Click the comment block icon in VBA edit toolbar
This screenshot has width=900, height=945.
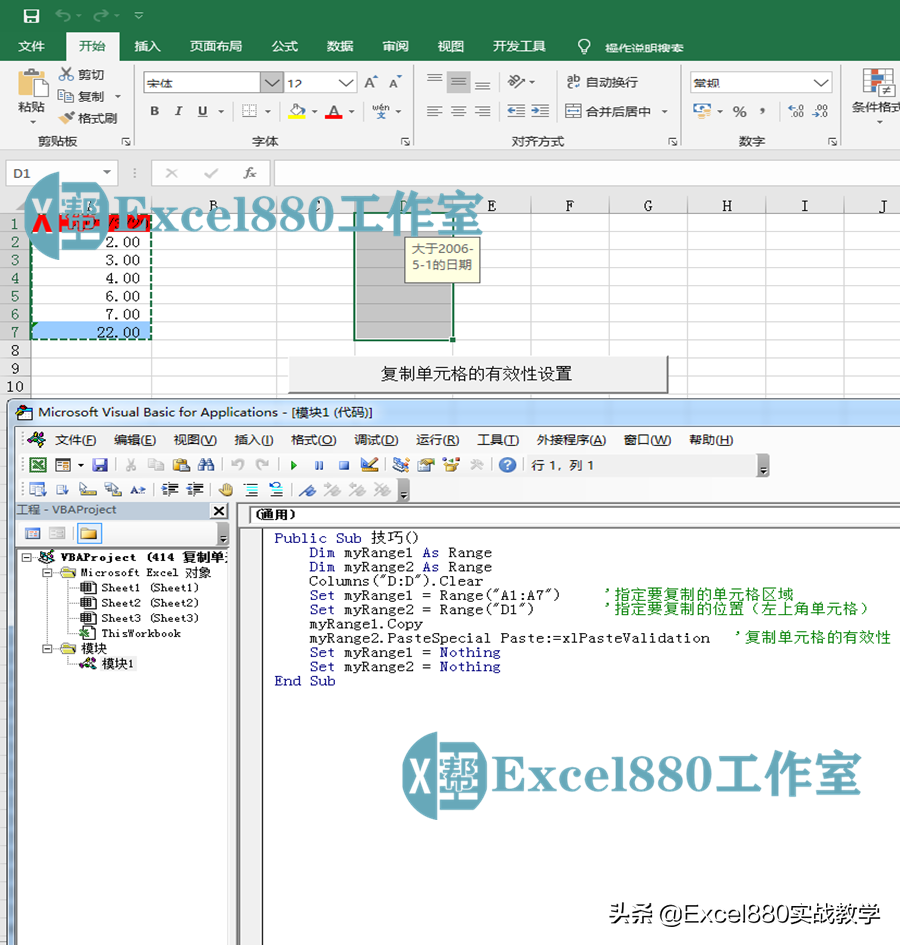(x=251, y=489)
